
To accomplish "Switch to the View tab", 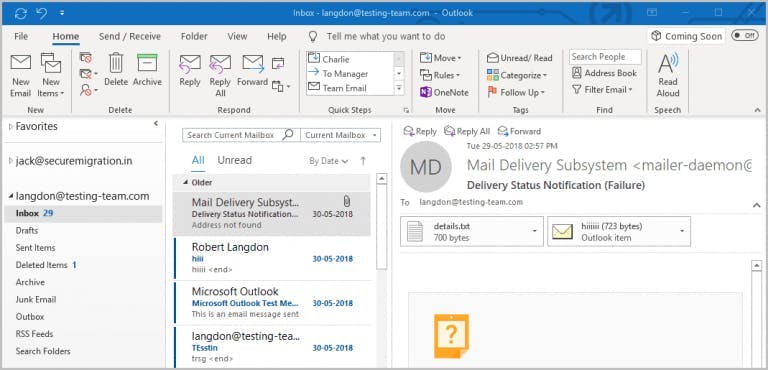I will 237,36.
